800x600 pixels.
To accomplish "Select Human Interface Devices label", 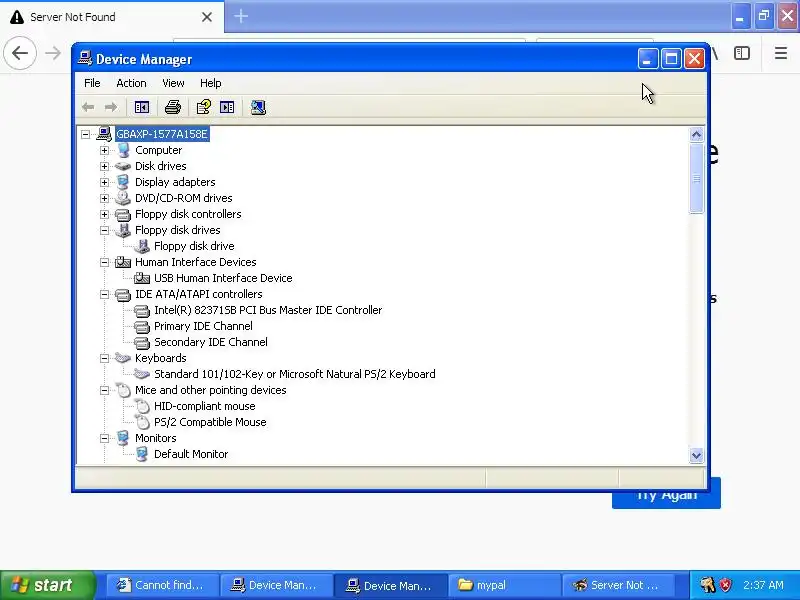I will click(195, 262).
